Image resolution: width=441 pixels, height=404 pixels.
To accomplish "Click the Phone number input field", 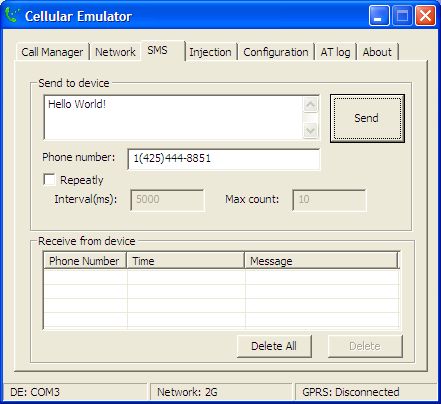I will [224, 159].
